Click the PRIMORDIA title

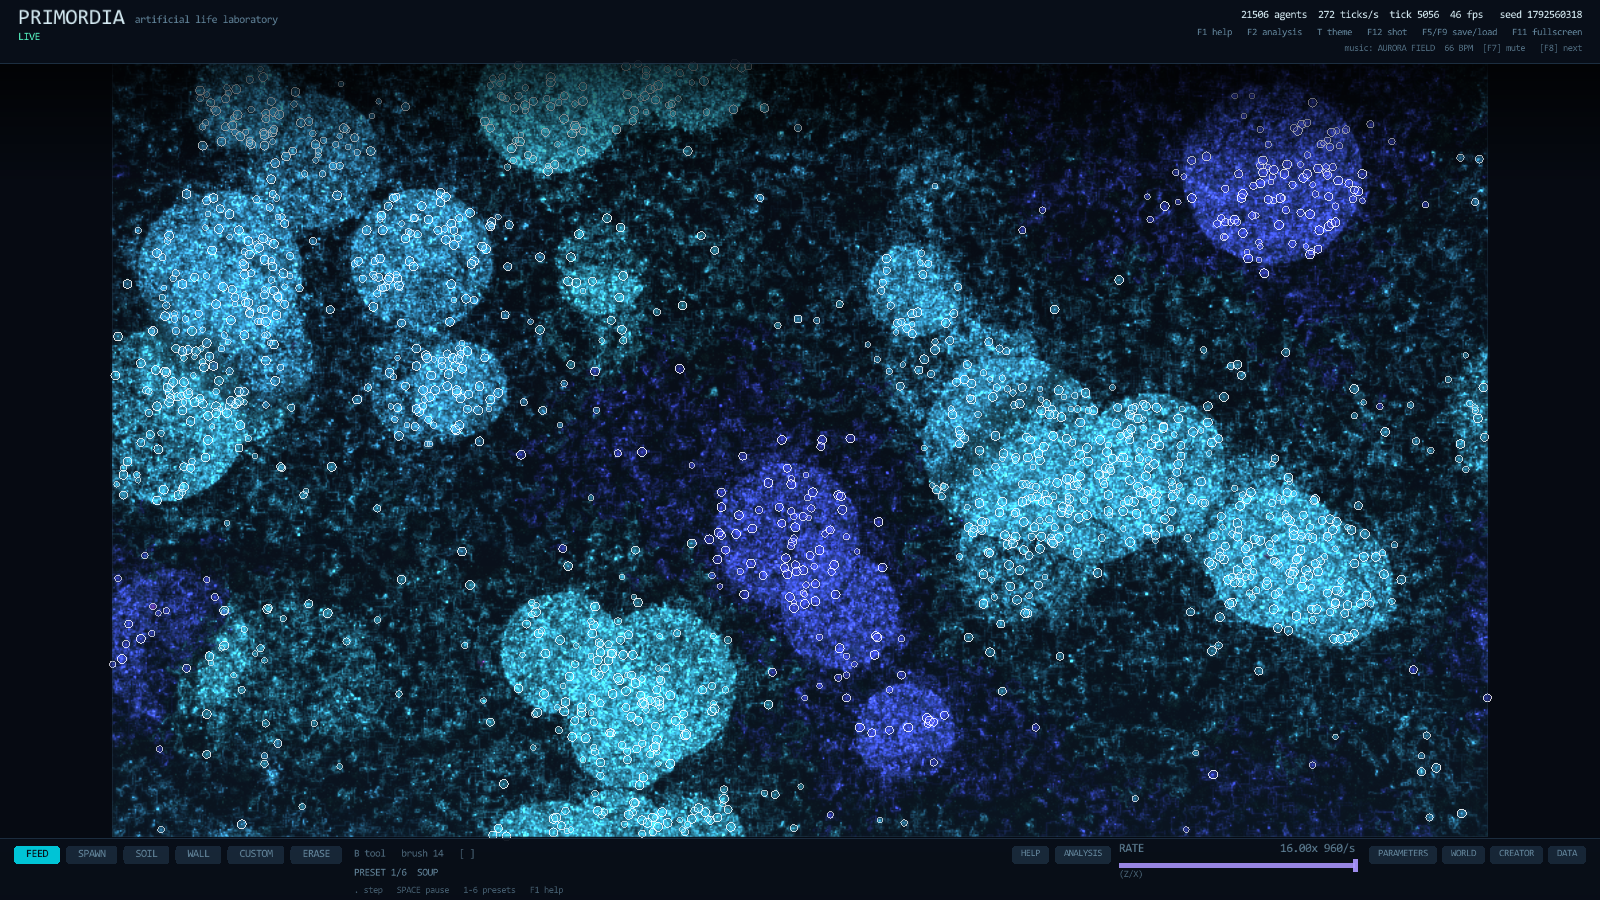coord(72,18)
